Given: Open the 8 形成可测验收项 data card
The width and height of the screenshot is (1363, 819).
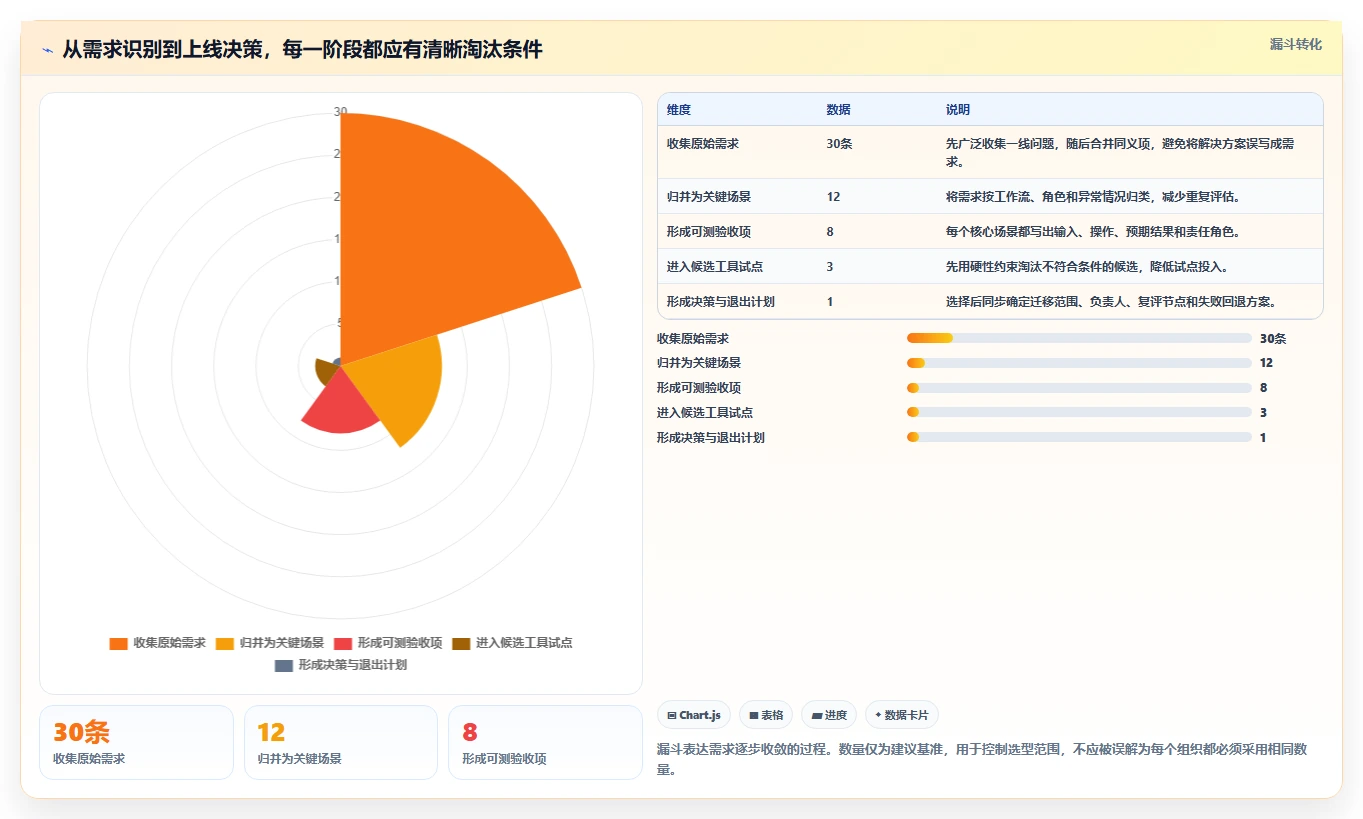Looking at the screenshot, I should coord(545,743).
